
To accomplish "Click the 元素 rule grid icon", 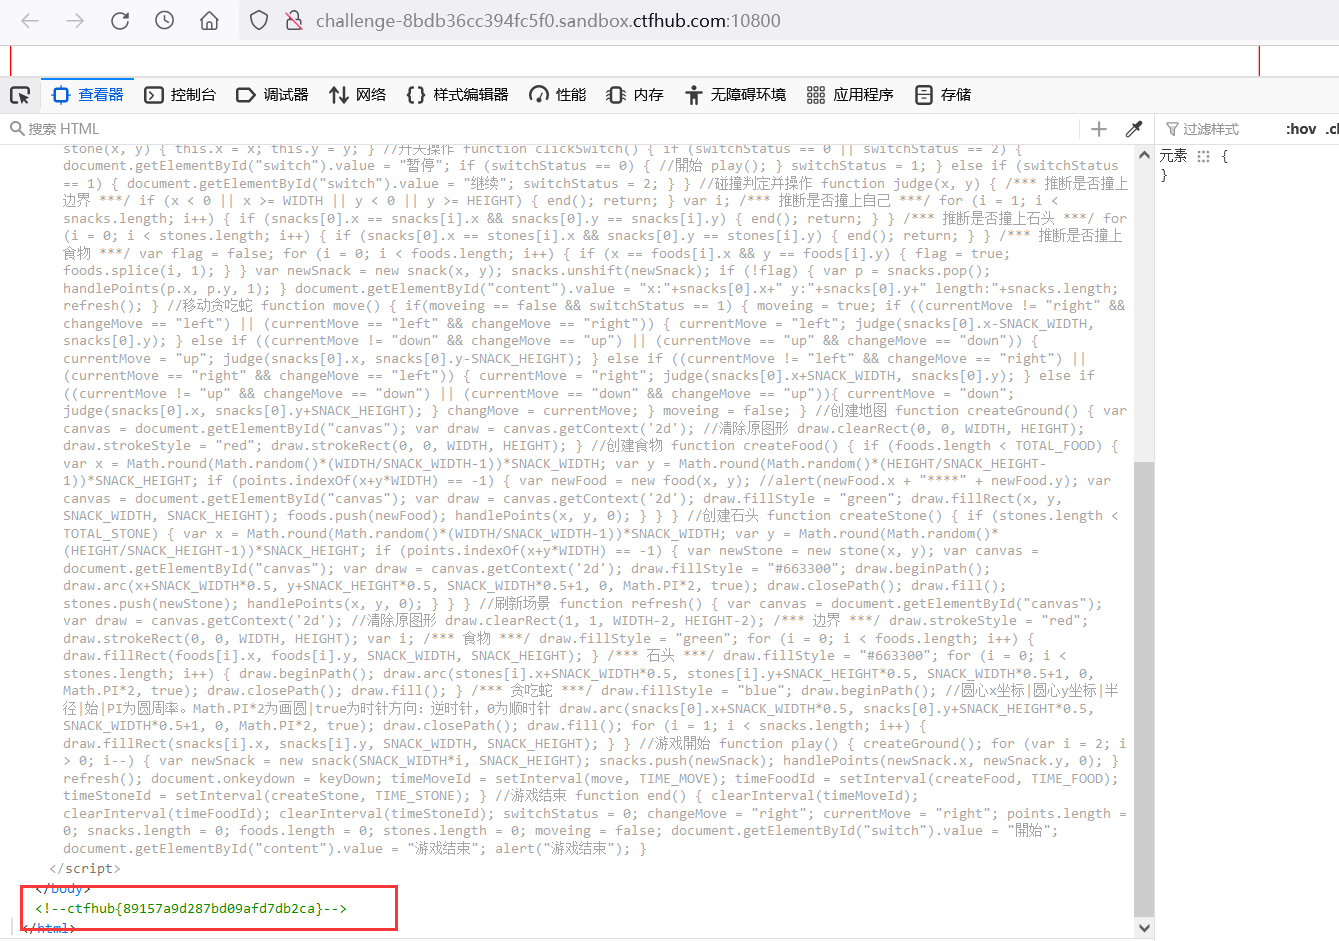I will 1203,156.
